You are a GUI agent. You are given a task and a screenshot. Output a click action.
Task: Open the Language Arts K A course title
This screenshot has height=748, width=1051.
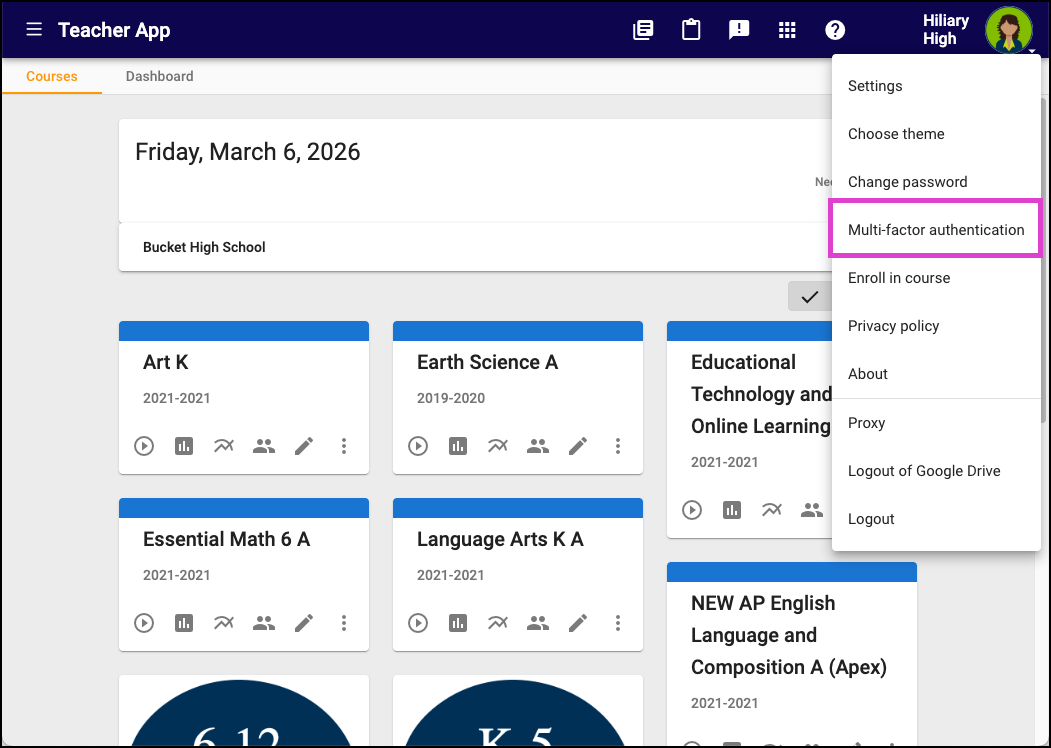point(500,539)
